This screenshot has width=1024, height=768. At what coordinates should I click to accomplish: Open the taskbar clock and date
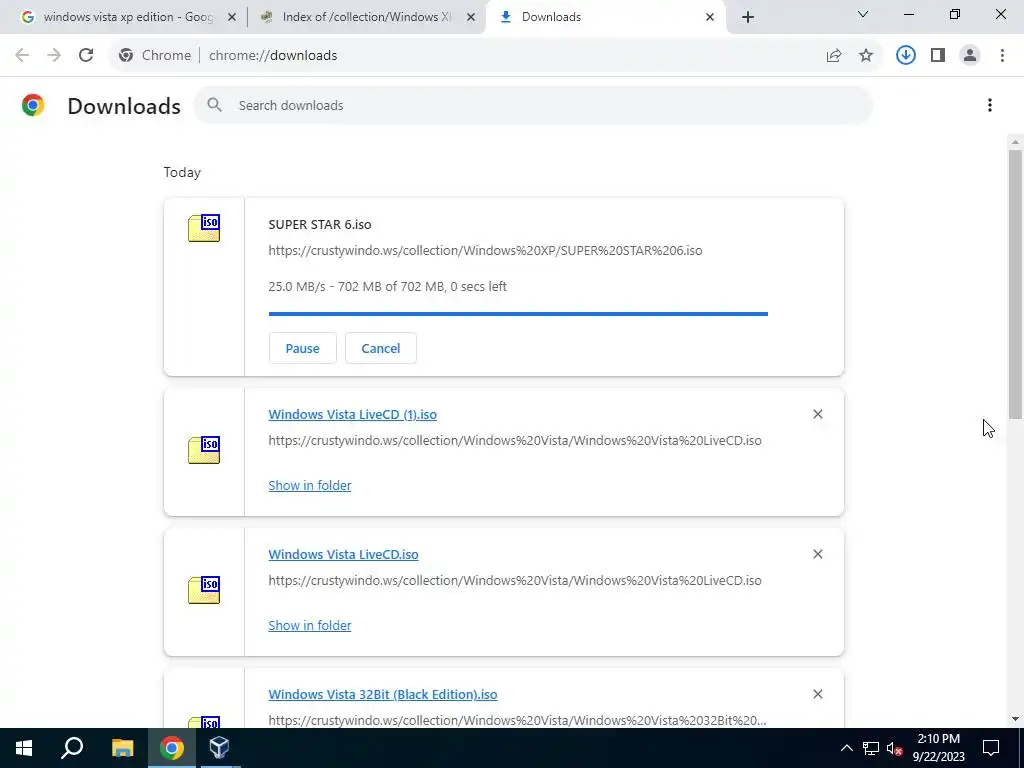[938, 748]
